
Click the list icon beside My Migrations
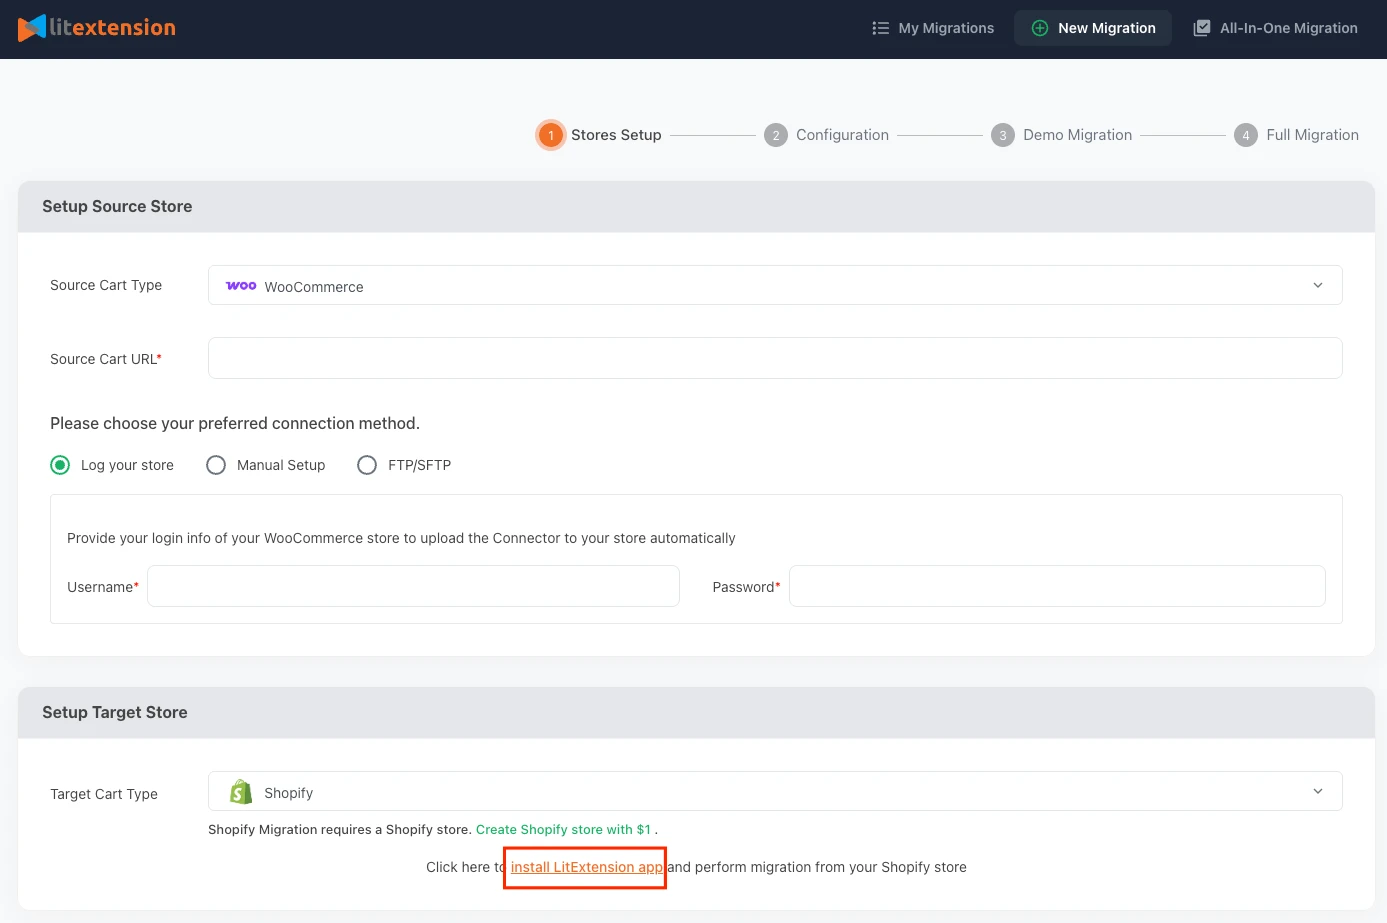click(x=880, y=28)
